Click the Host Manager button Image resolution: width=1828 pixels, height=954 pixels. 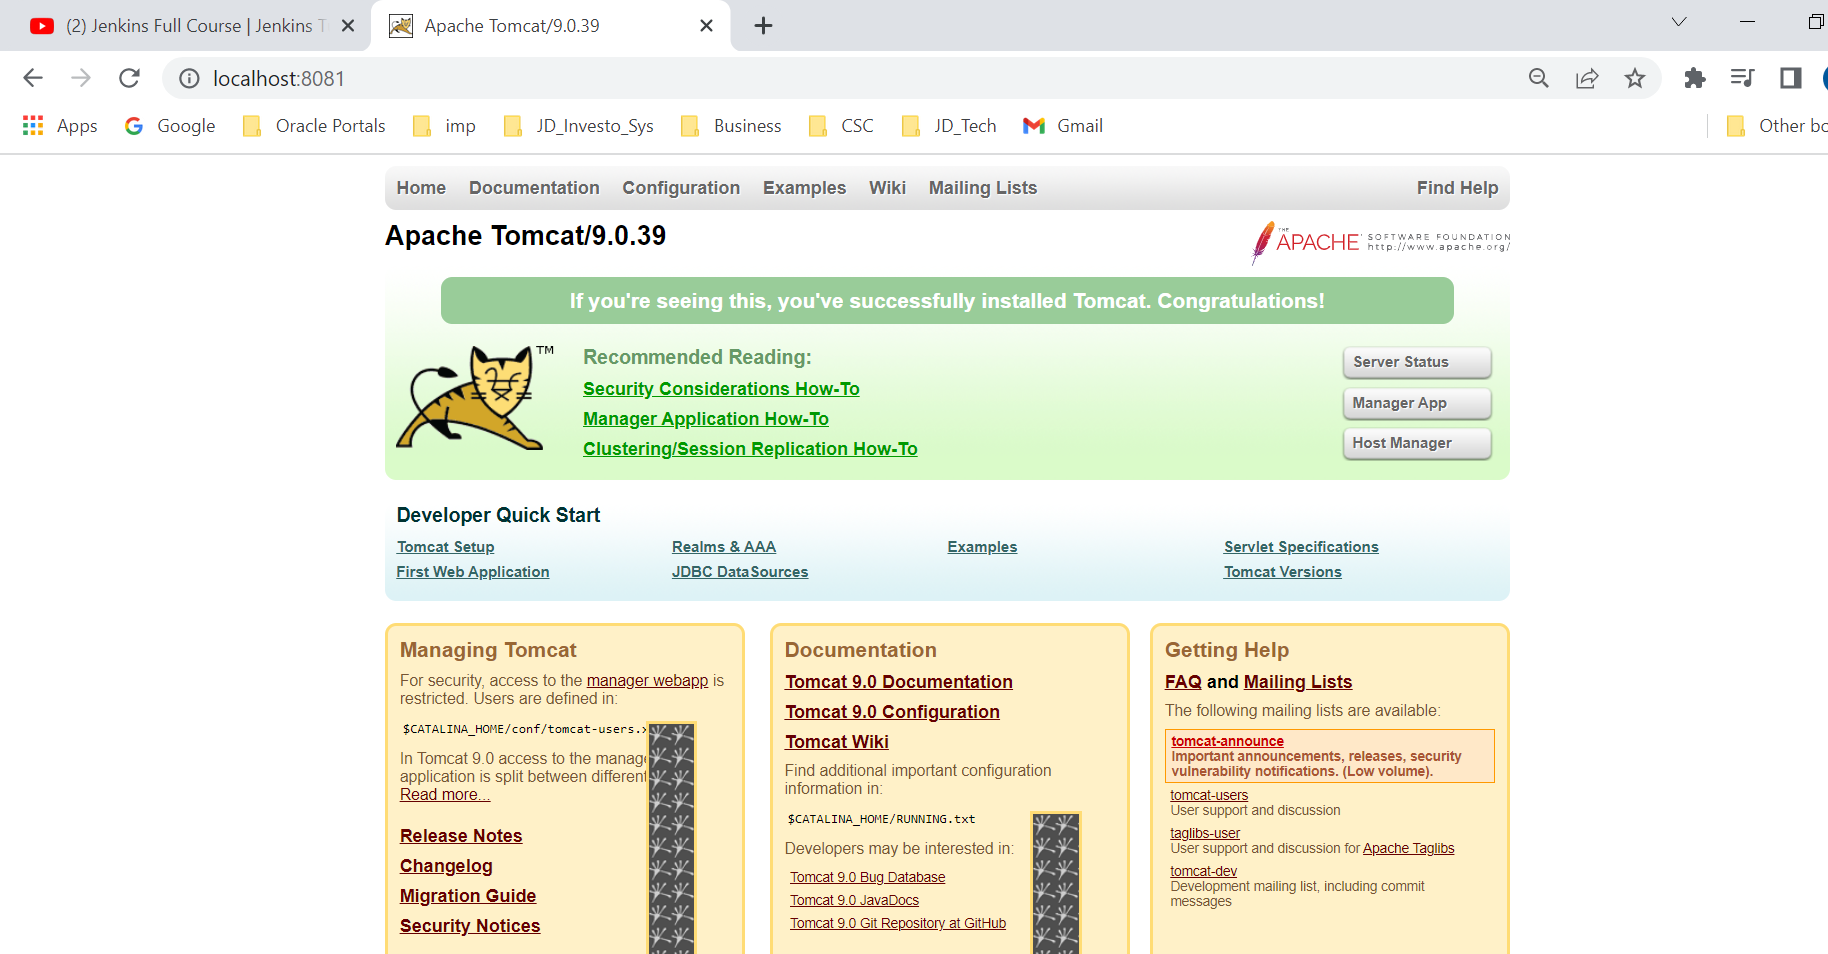[1417, 443]
